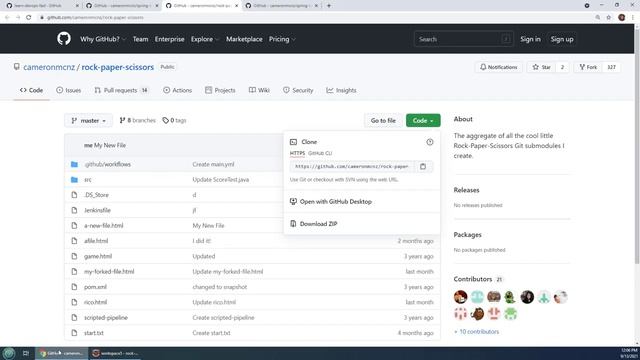Expand the Explore menu
Image resolution: width=640 pixels, height=360 pixels.
(205, 39)
